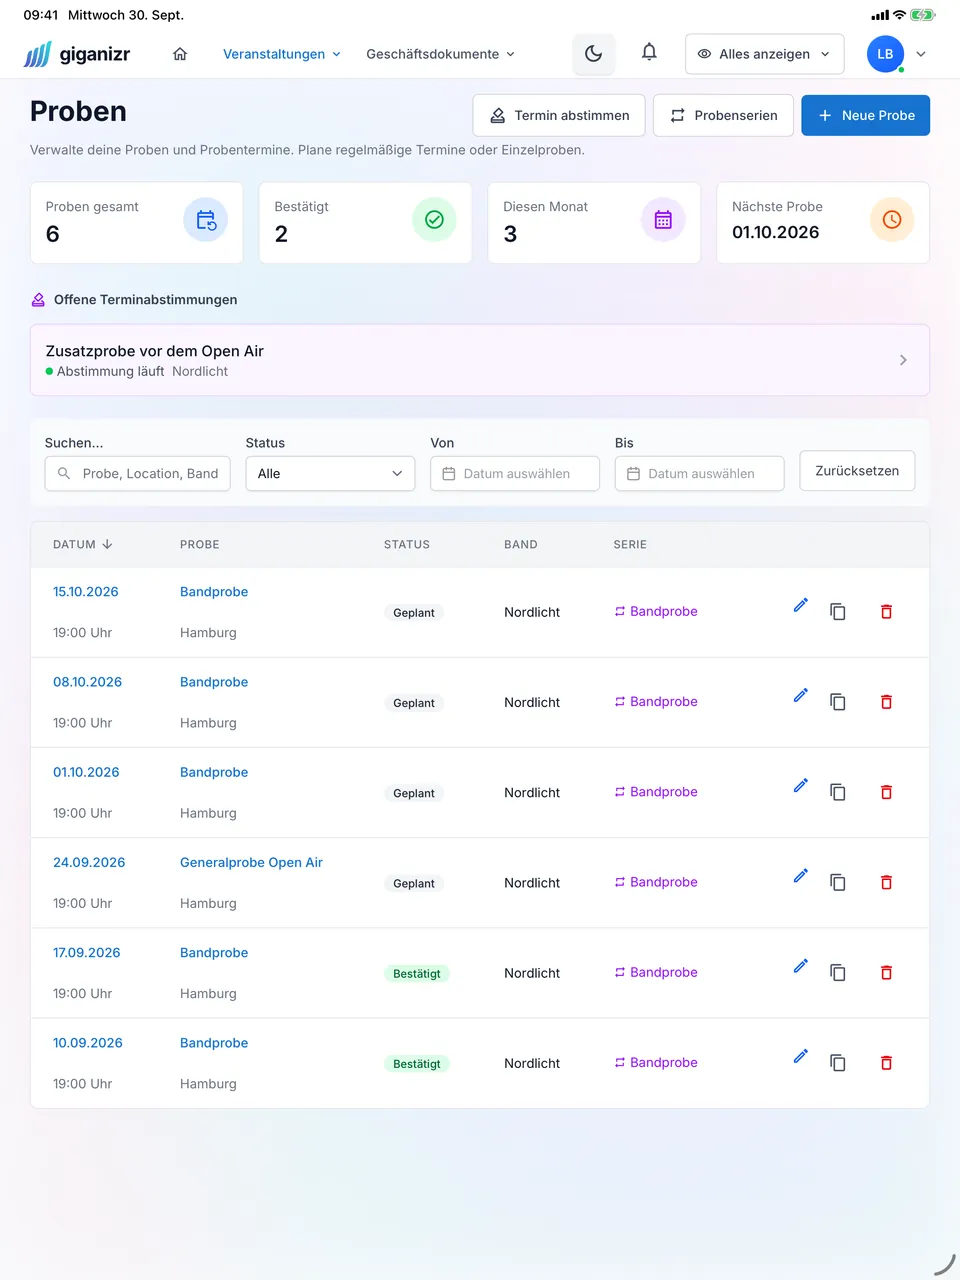
Task: Create a Neue Probe
Action: coord(866,115)
